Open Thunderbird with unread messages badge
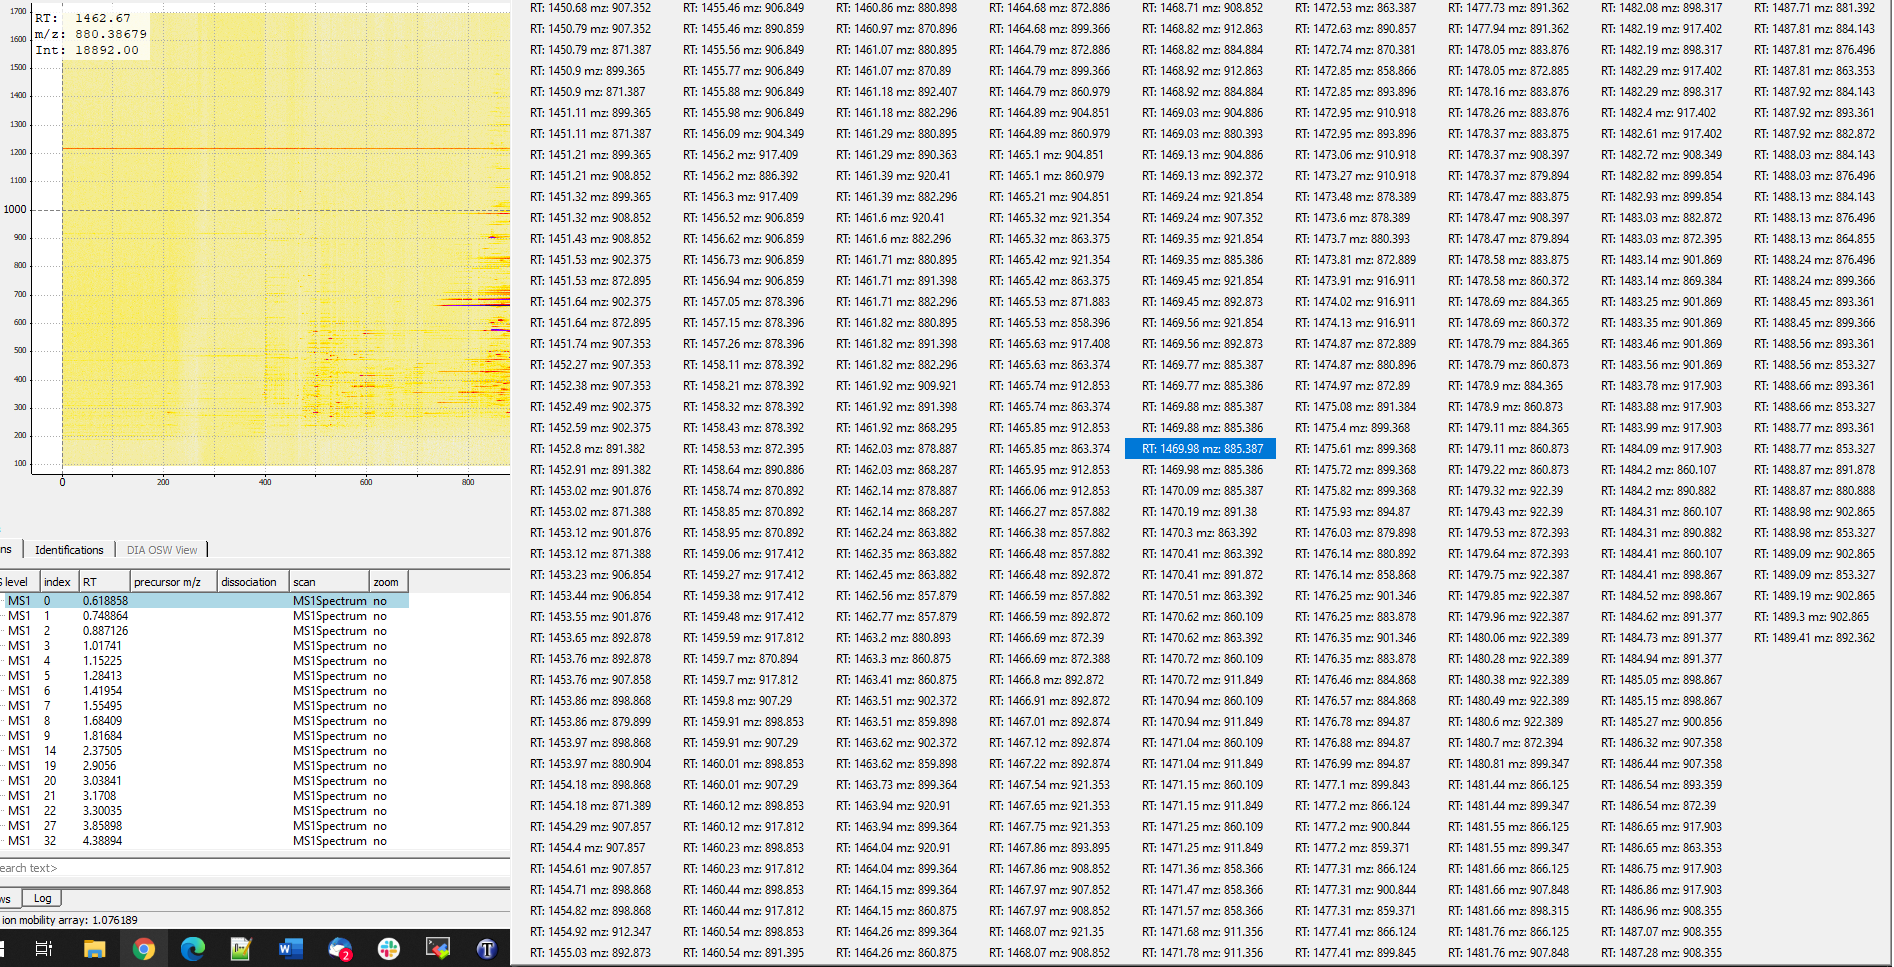The image size is (1894, 967). [339, 948]
